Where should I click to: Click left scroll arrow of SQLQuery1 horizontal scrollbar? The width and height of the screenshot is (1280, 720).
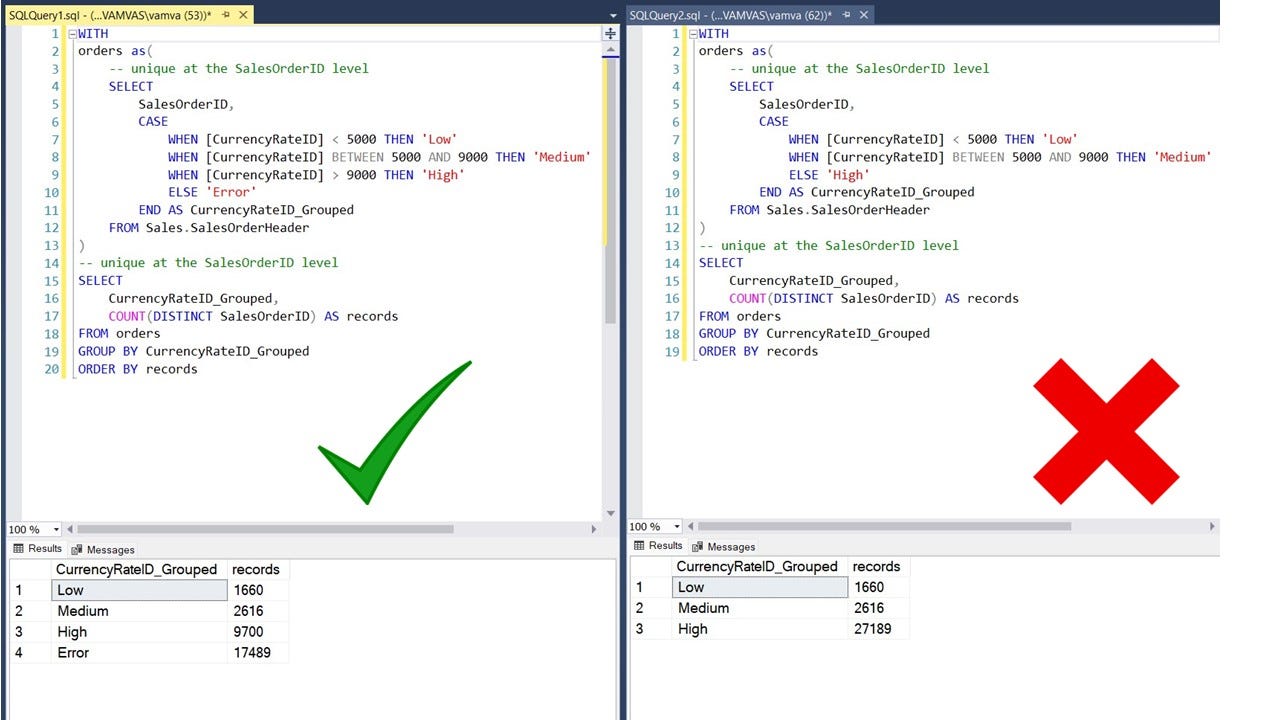click(x=70, y=529)
